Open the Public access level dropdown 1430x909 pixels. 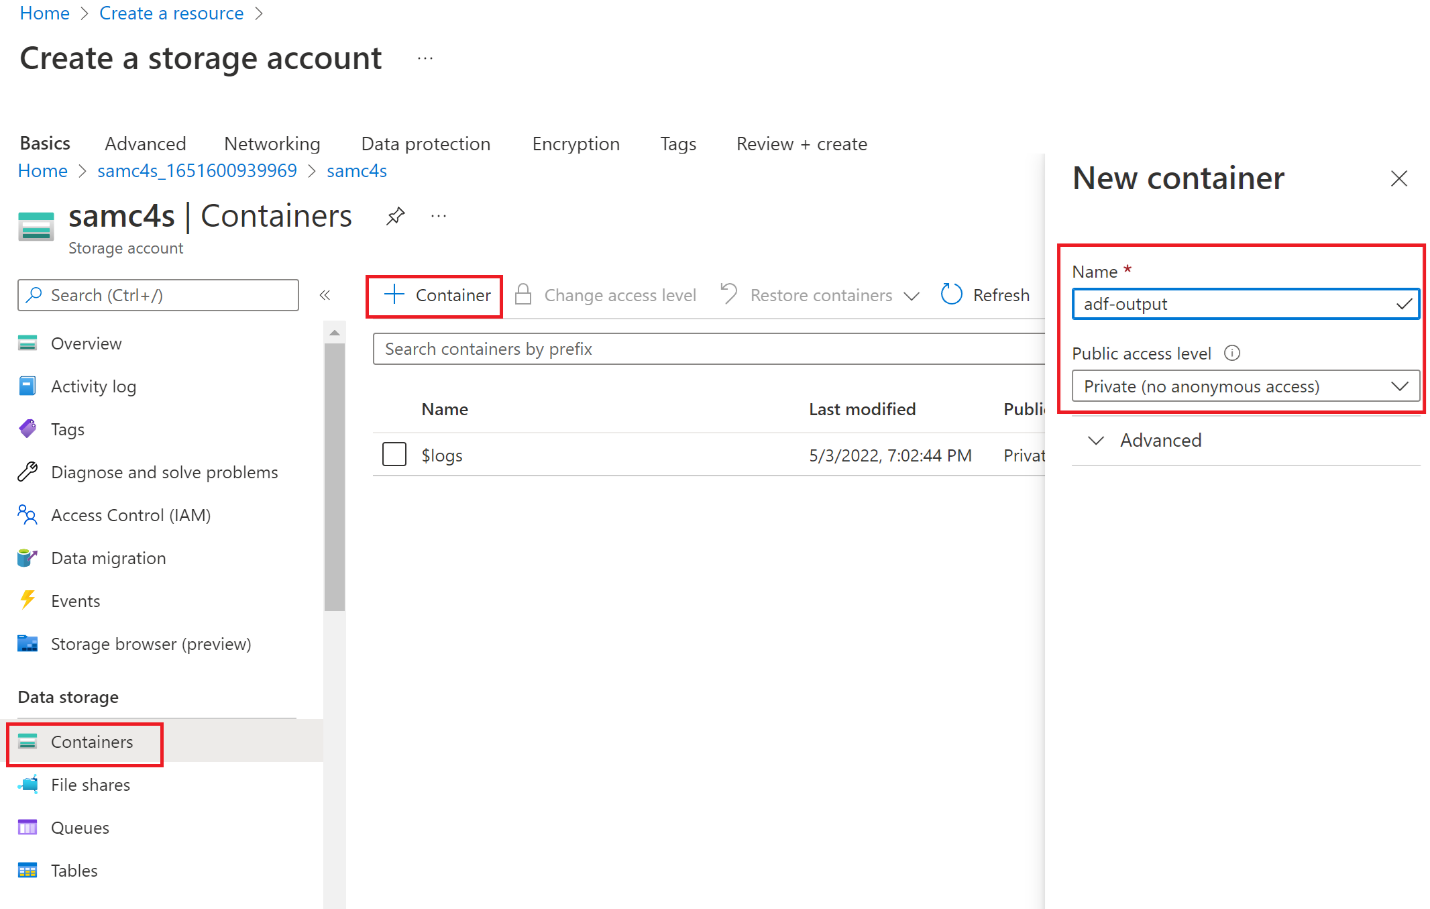coord(1245,386)
